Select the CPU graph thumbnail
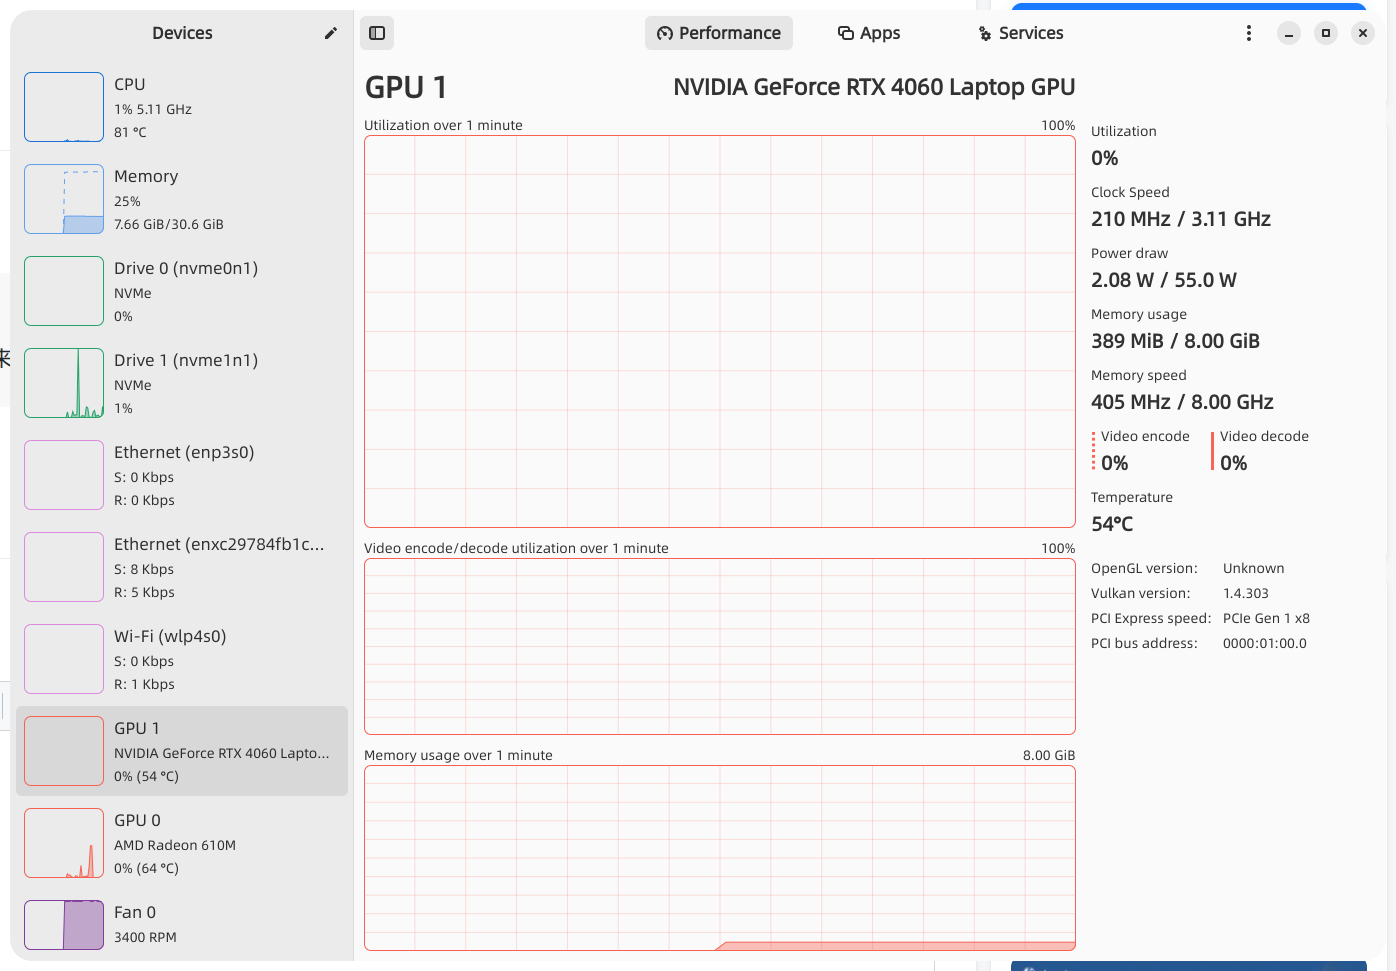Image resolution: width=1396 pixels, height=971 pixels. (64, 107)
